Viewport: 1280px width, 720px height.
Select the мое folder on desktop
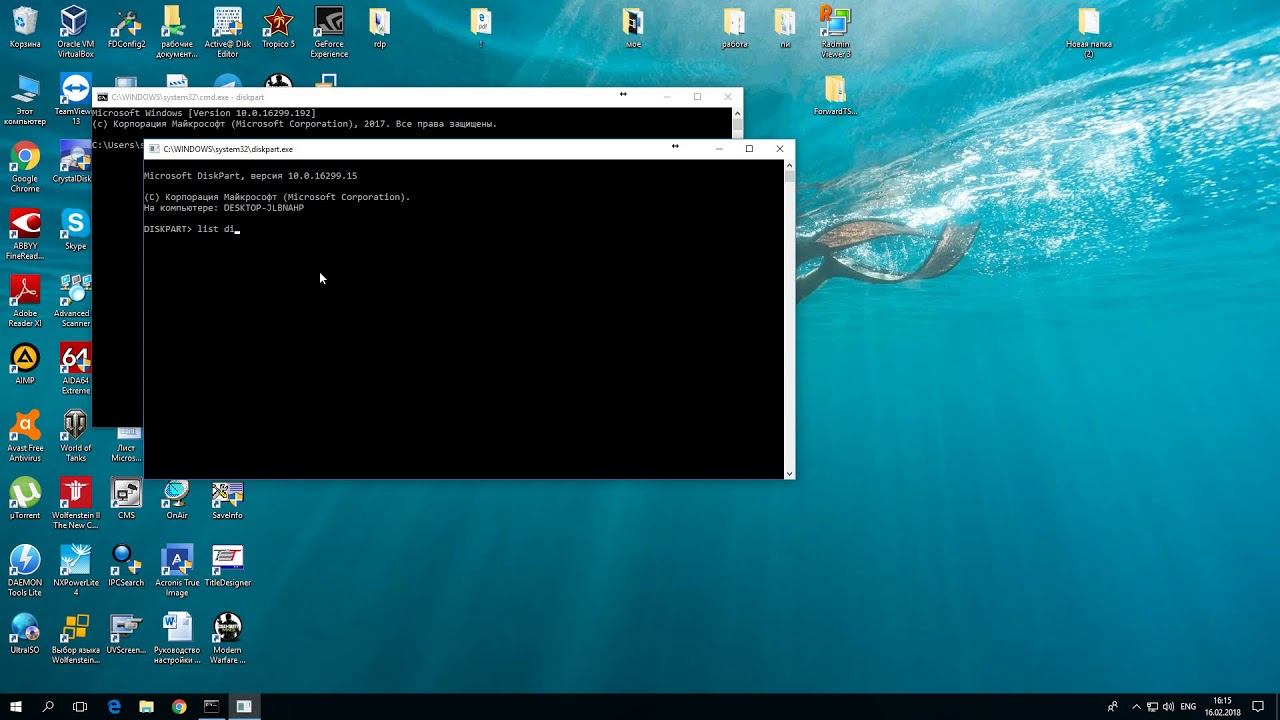tap(633, 28)
